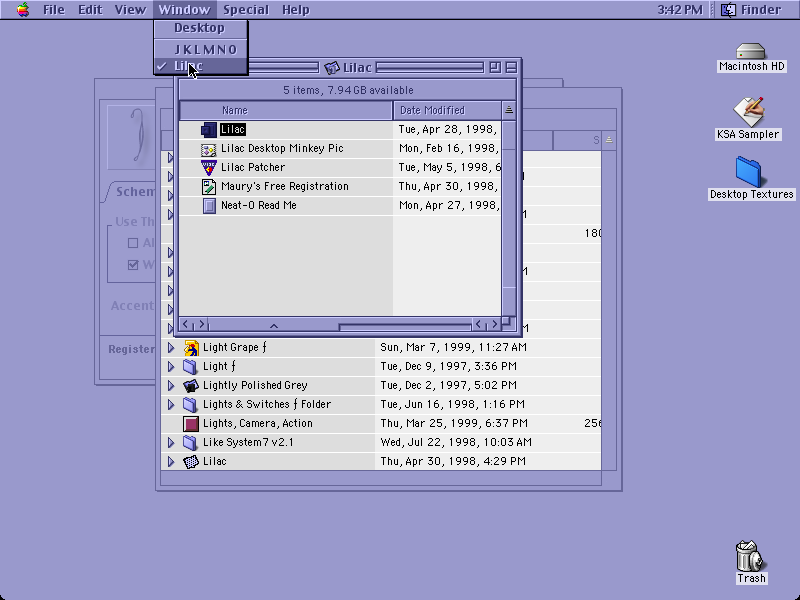Image resolution: width=800 pixels, height=600 pixels.
Task: Click the Lilac Patcher file name
Action: coord(253,167)
